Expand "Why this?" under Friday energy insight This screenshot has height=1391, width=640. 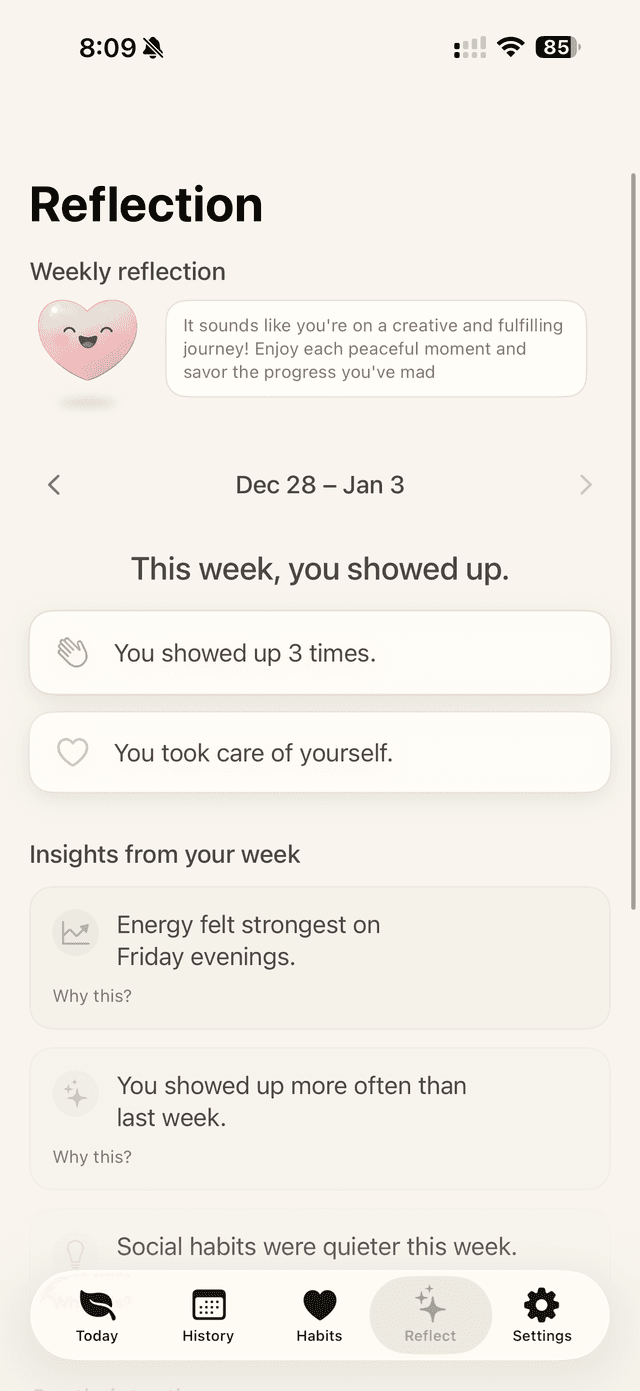tap(92, 996)
